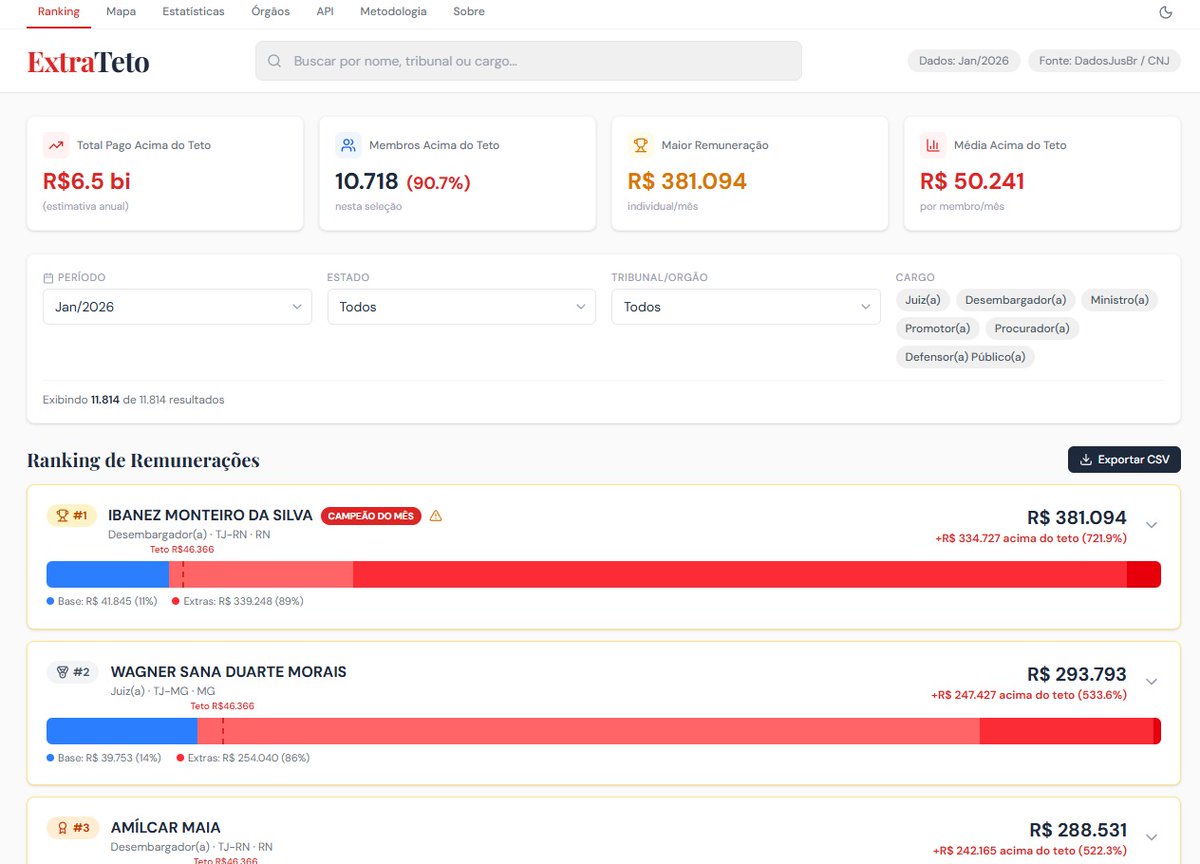
Task: Open the Período dropdown showing Jan/2026
Action: [x=177, y=307]
